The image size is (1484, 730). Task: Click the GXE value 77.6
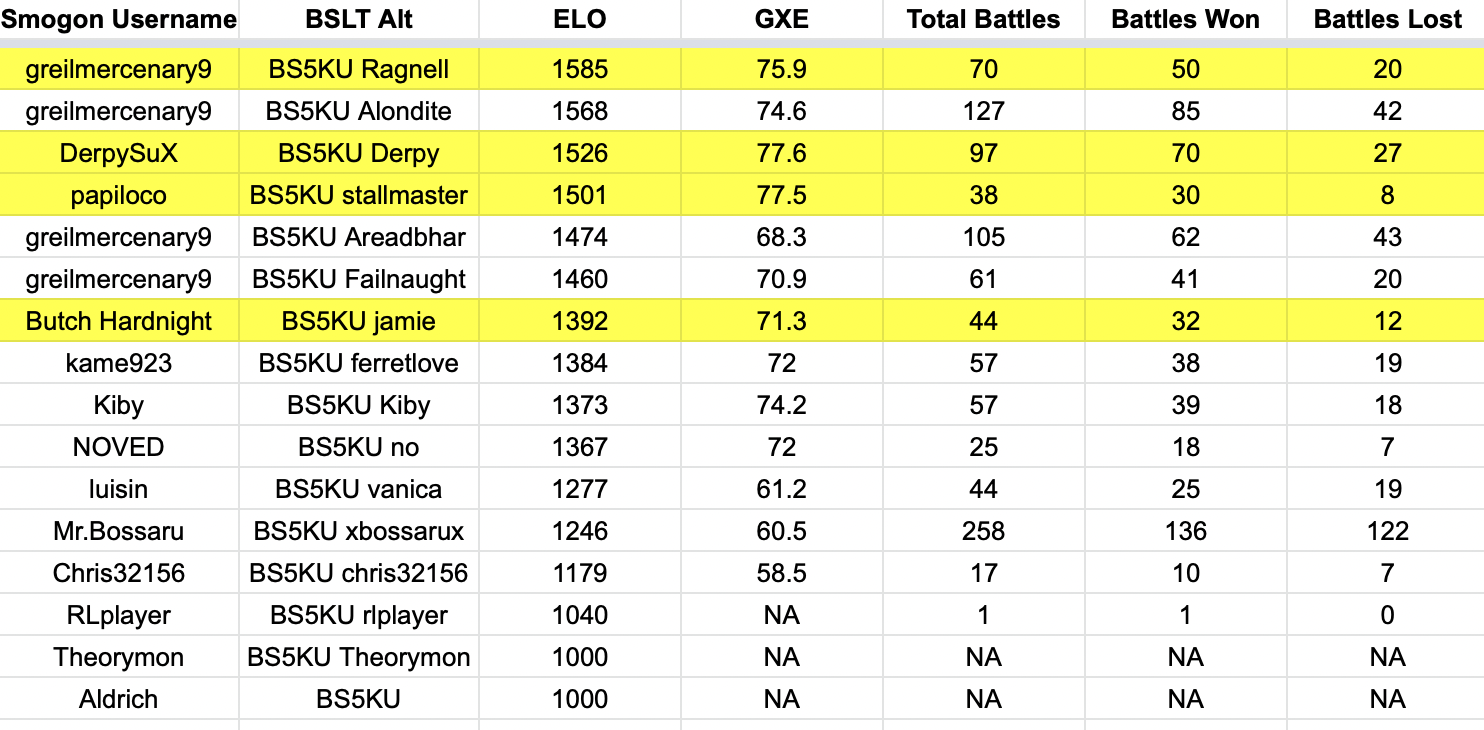pos(782,153)
